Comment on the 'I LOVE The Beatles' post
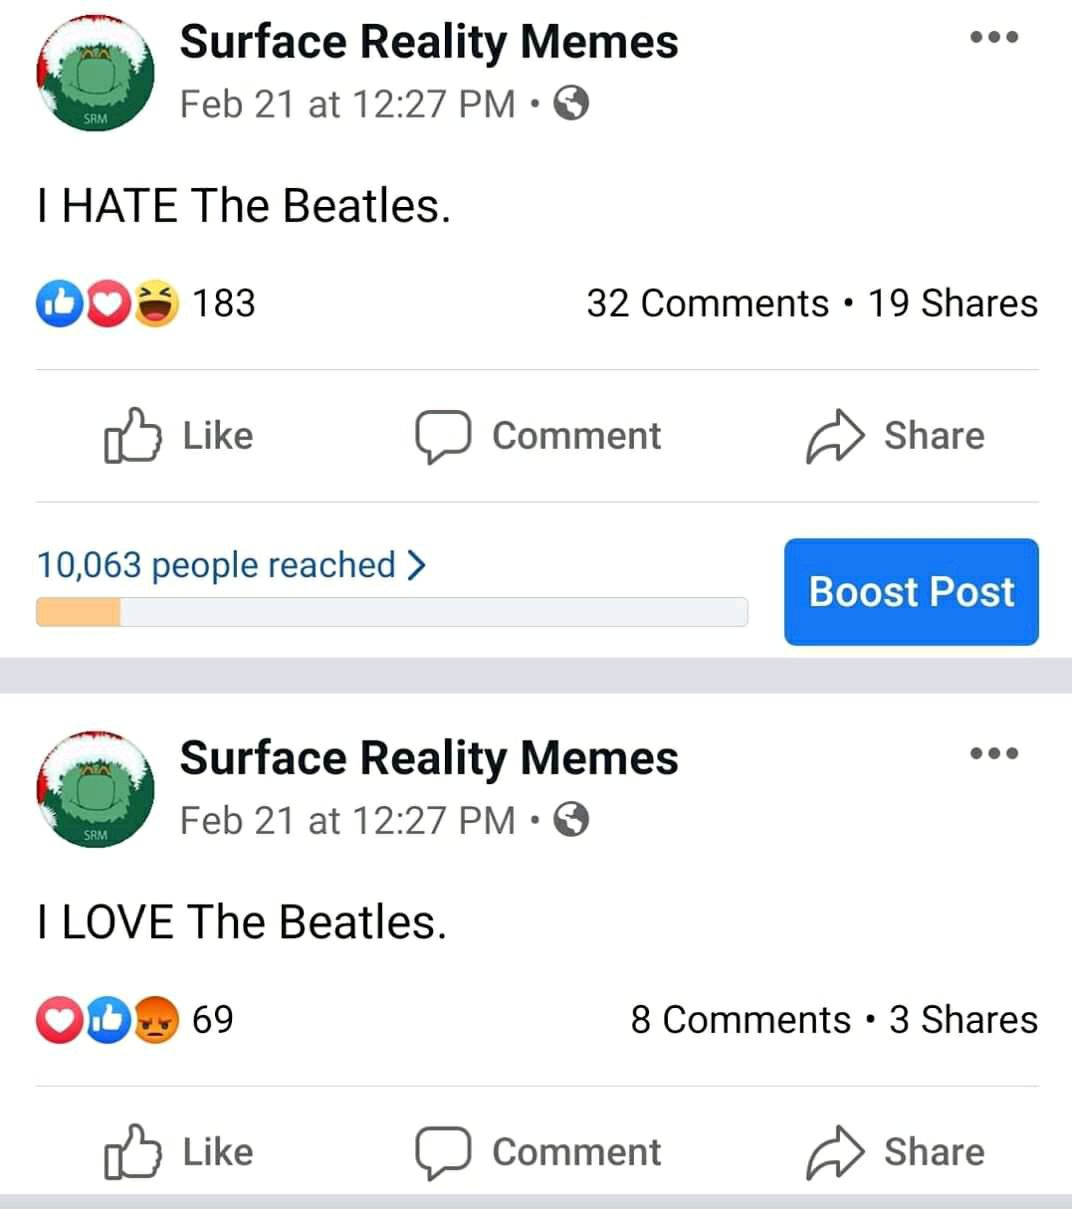 538,1152
